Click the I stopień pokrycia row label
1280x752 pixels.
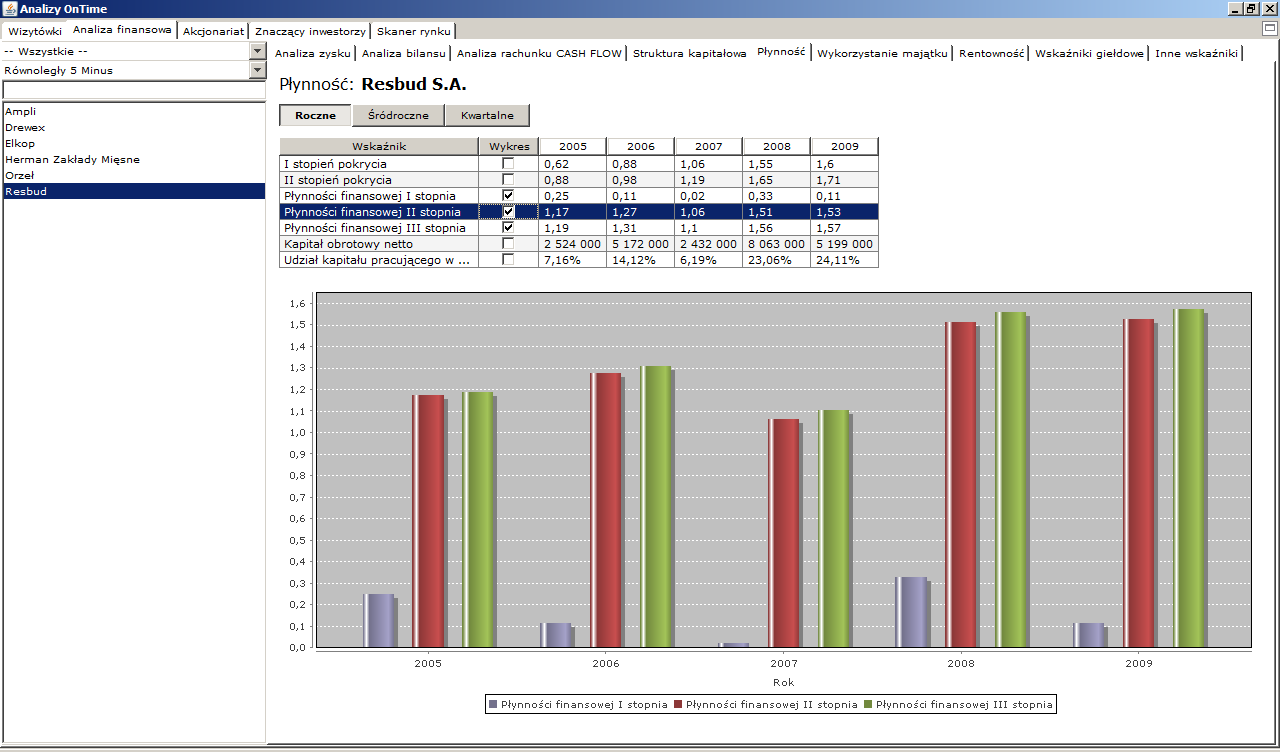tap(336, 164)
